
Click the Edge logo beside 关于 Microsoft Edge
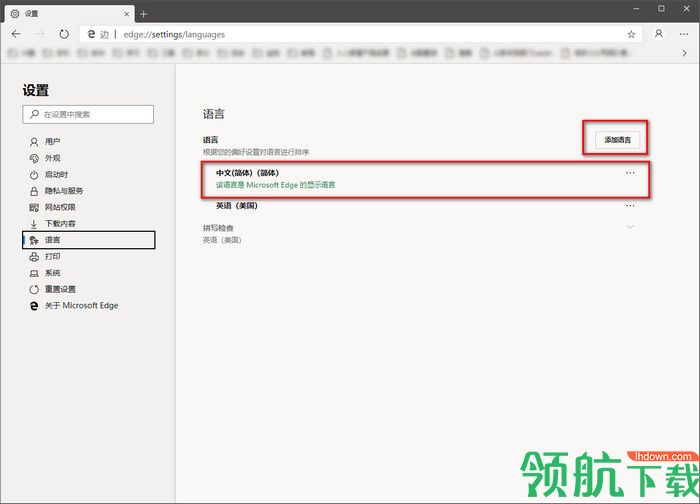click(x=34, y=306)
